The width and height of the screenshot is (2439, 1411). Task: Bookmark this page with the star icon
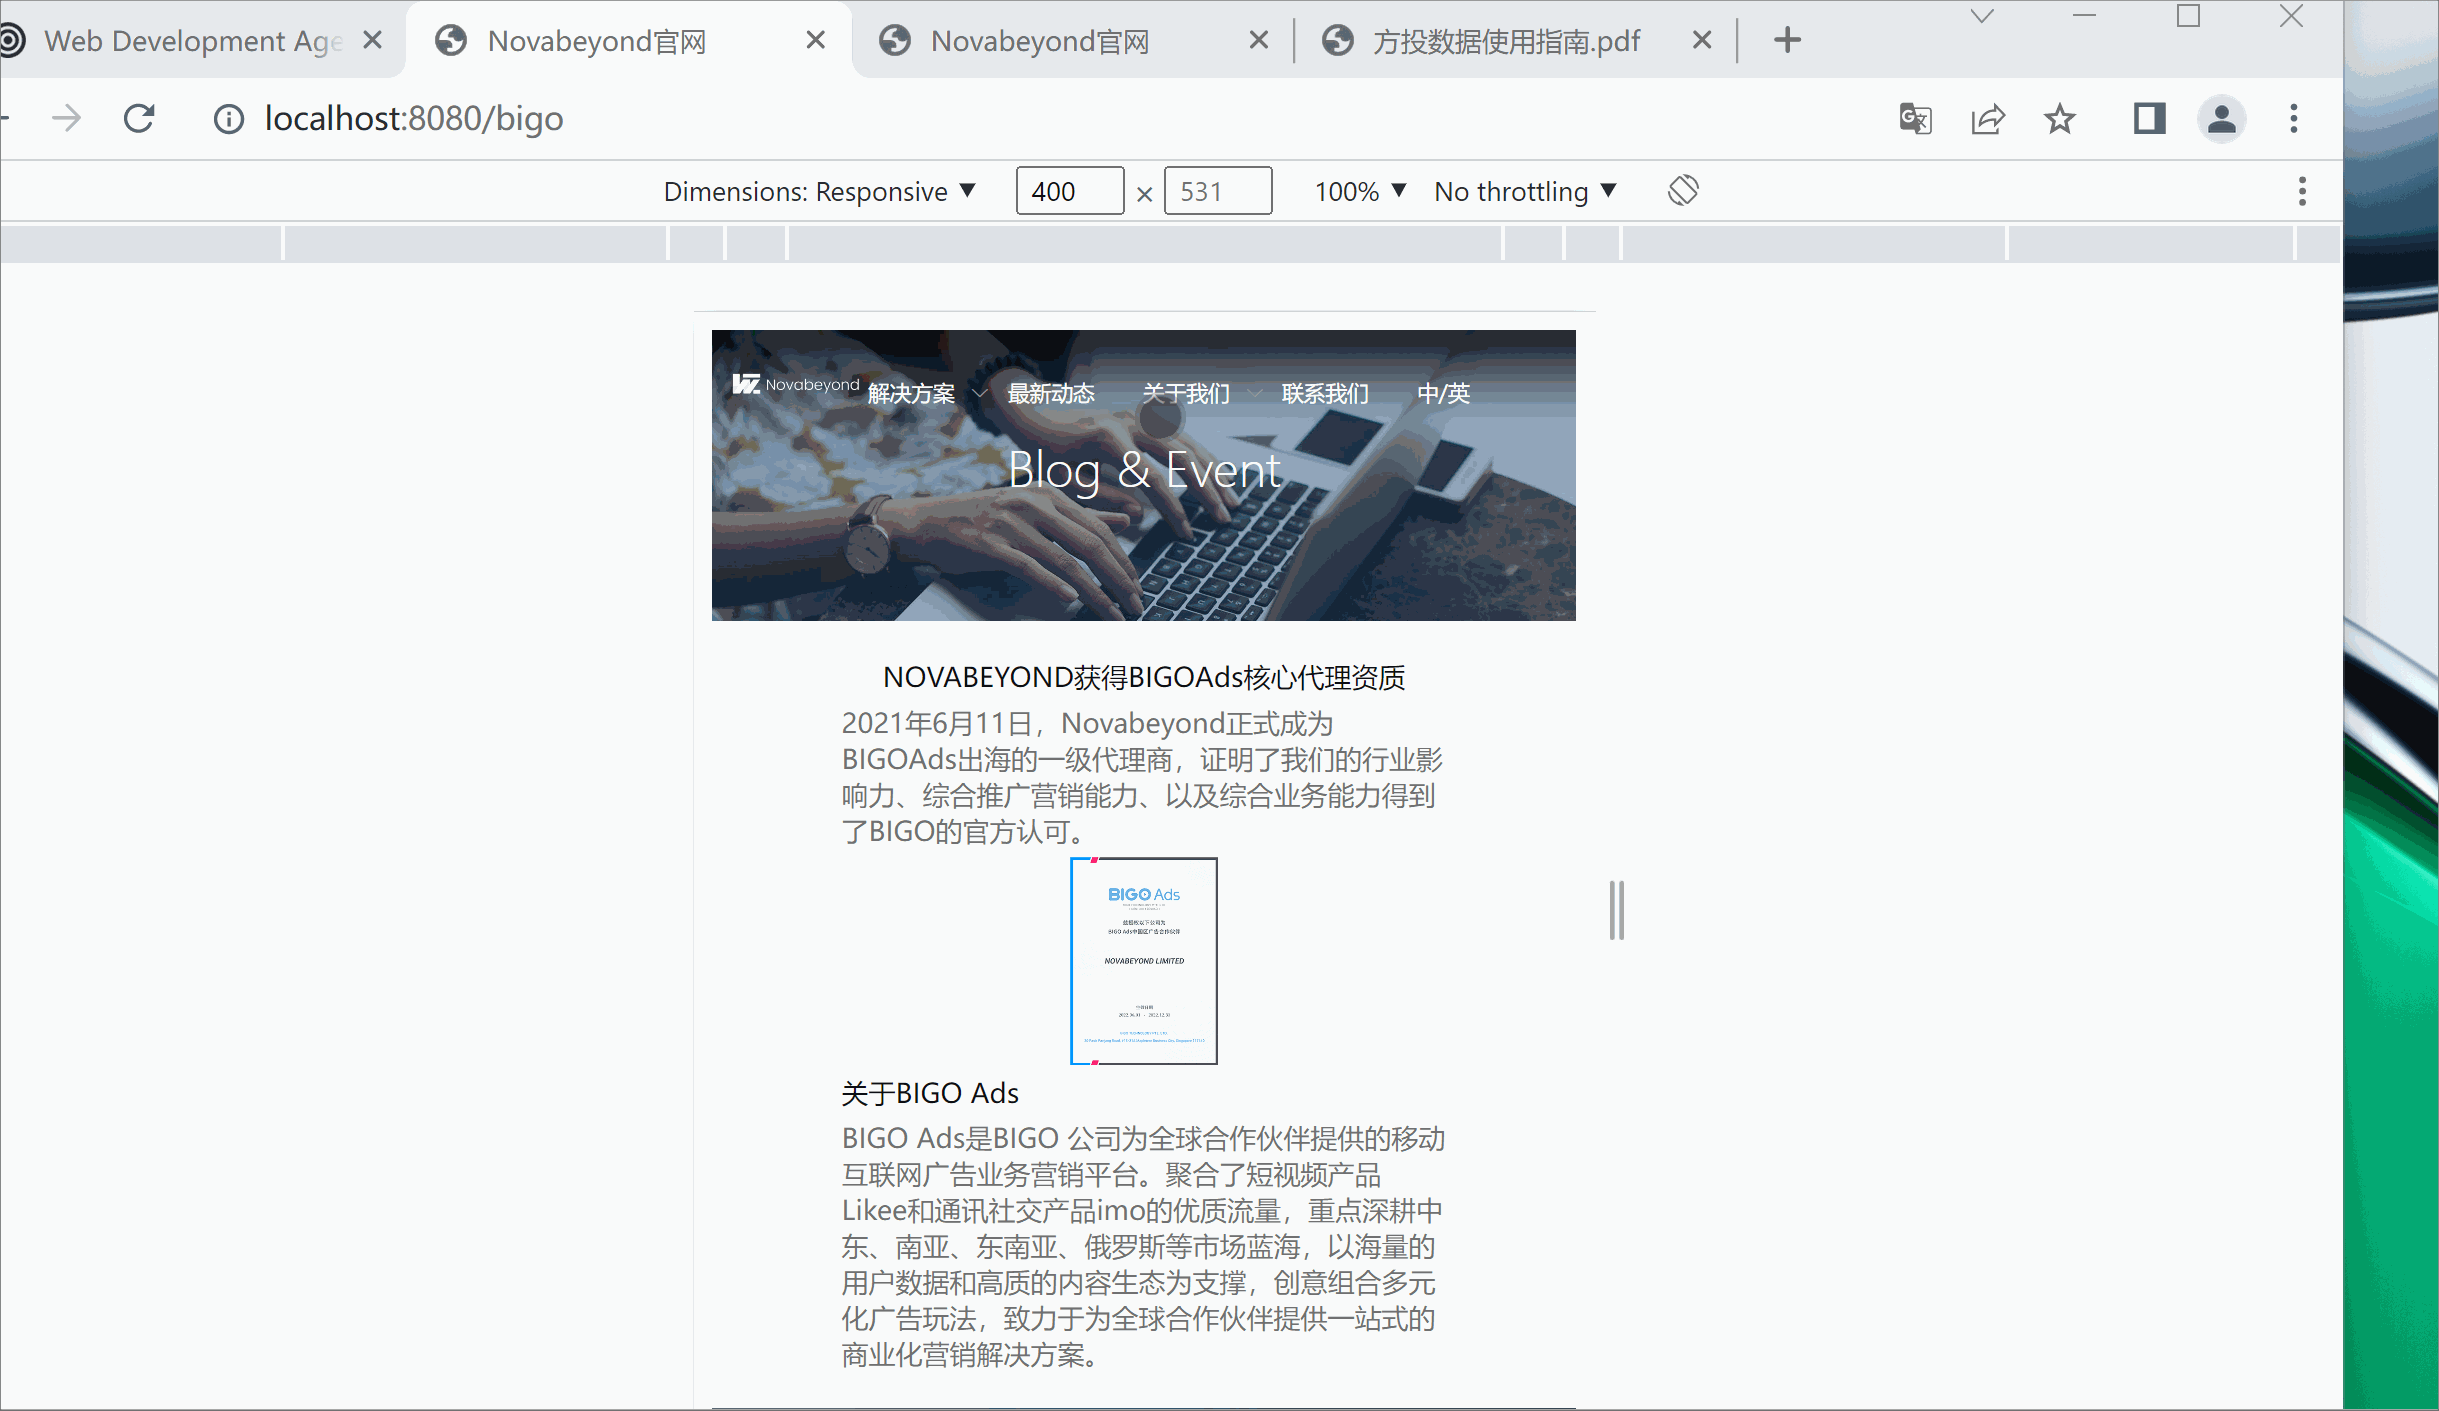point(2059,119)
